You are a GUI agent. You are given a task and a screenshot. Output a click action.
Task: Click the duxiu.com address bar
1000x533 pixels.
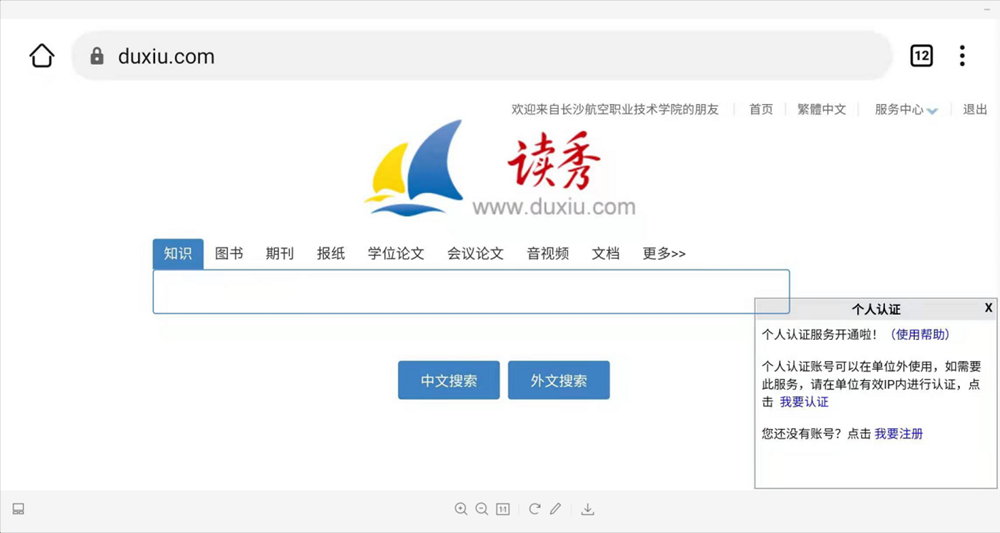pos(482,56)
